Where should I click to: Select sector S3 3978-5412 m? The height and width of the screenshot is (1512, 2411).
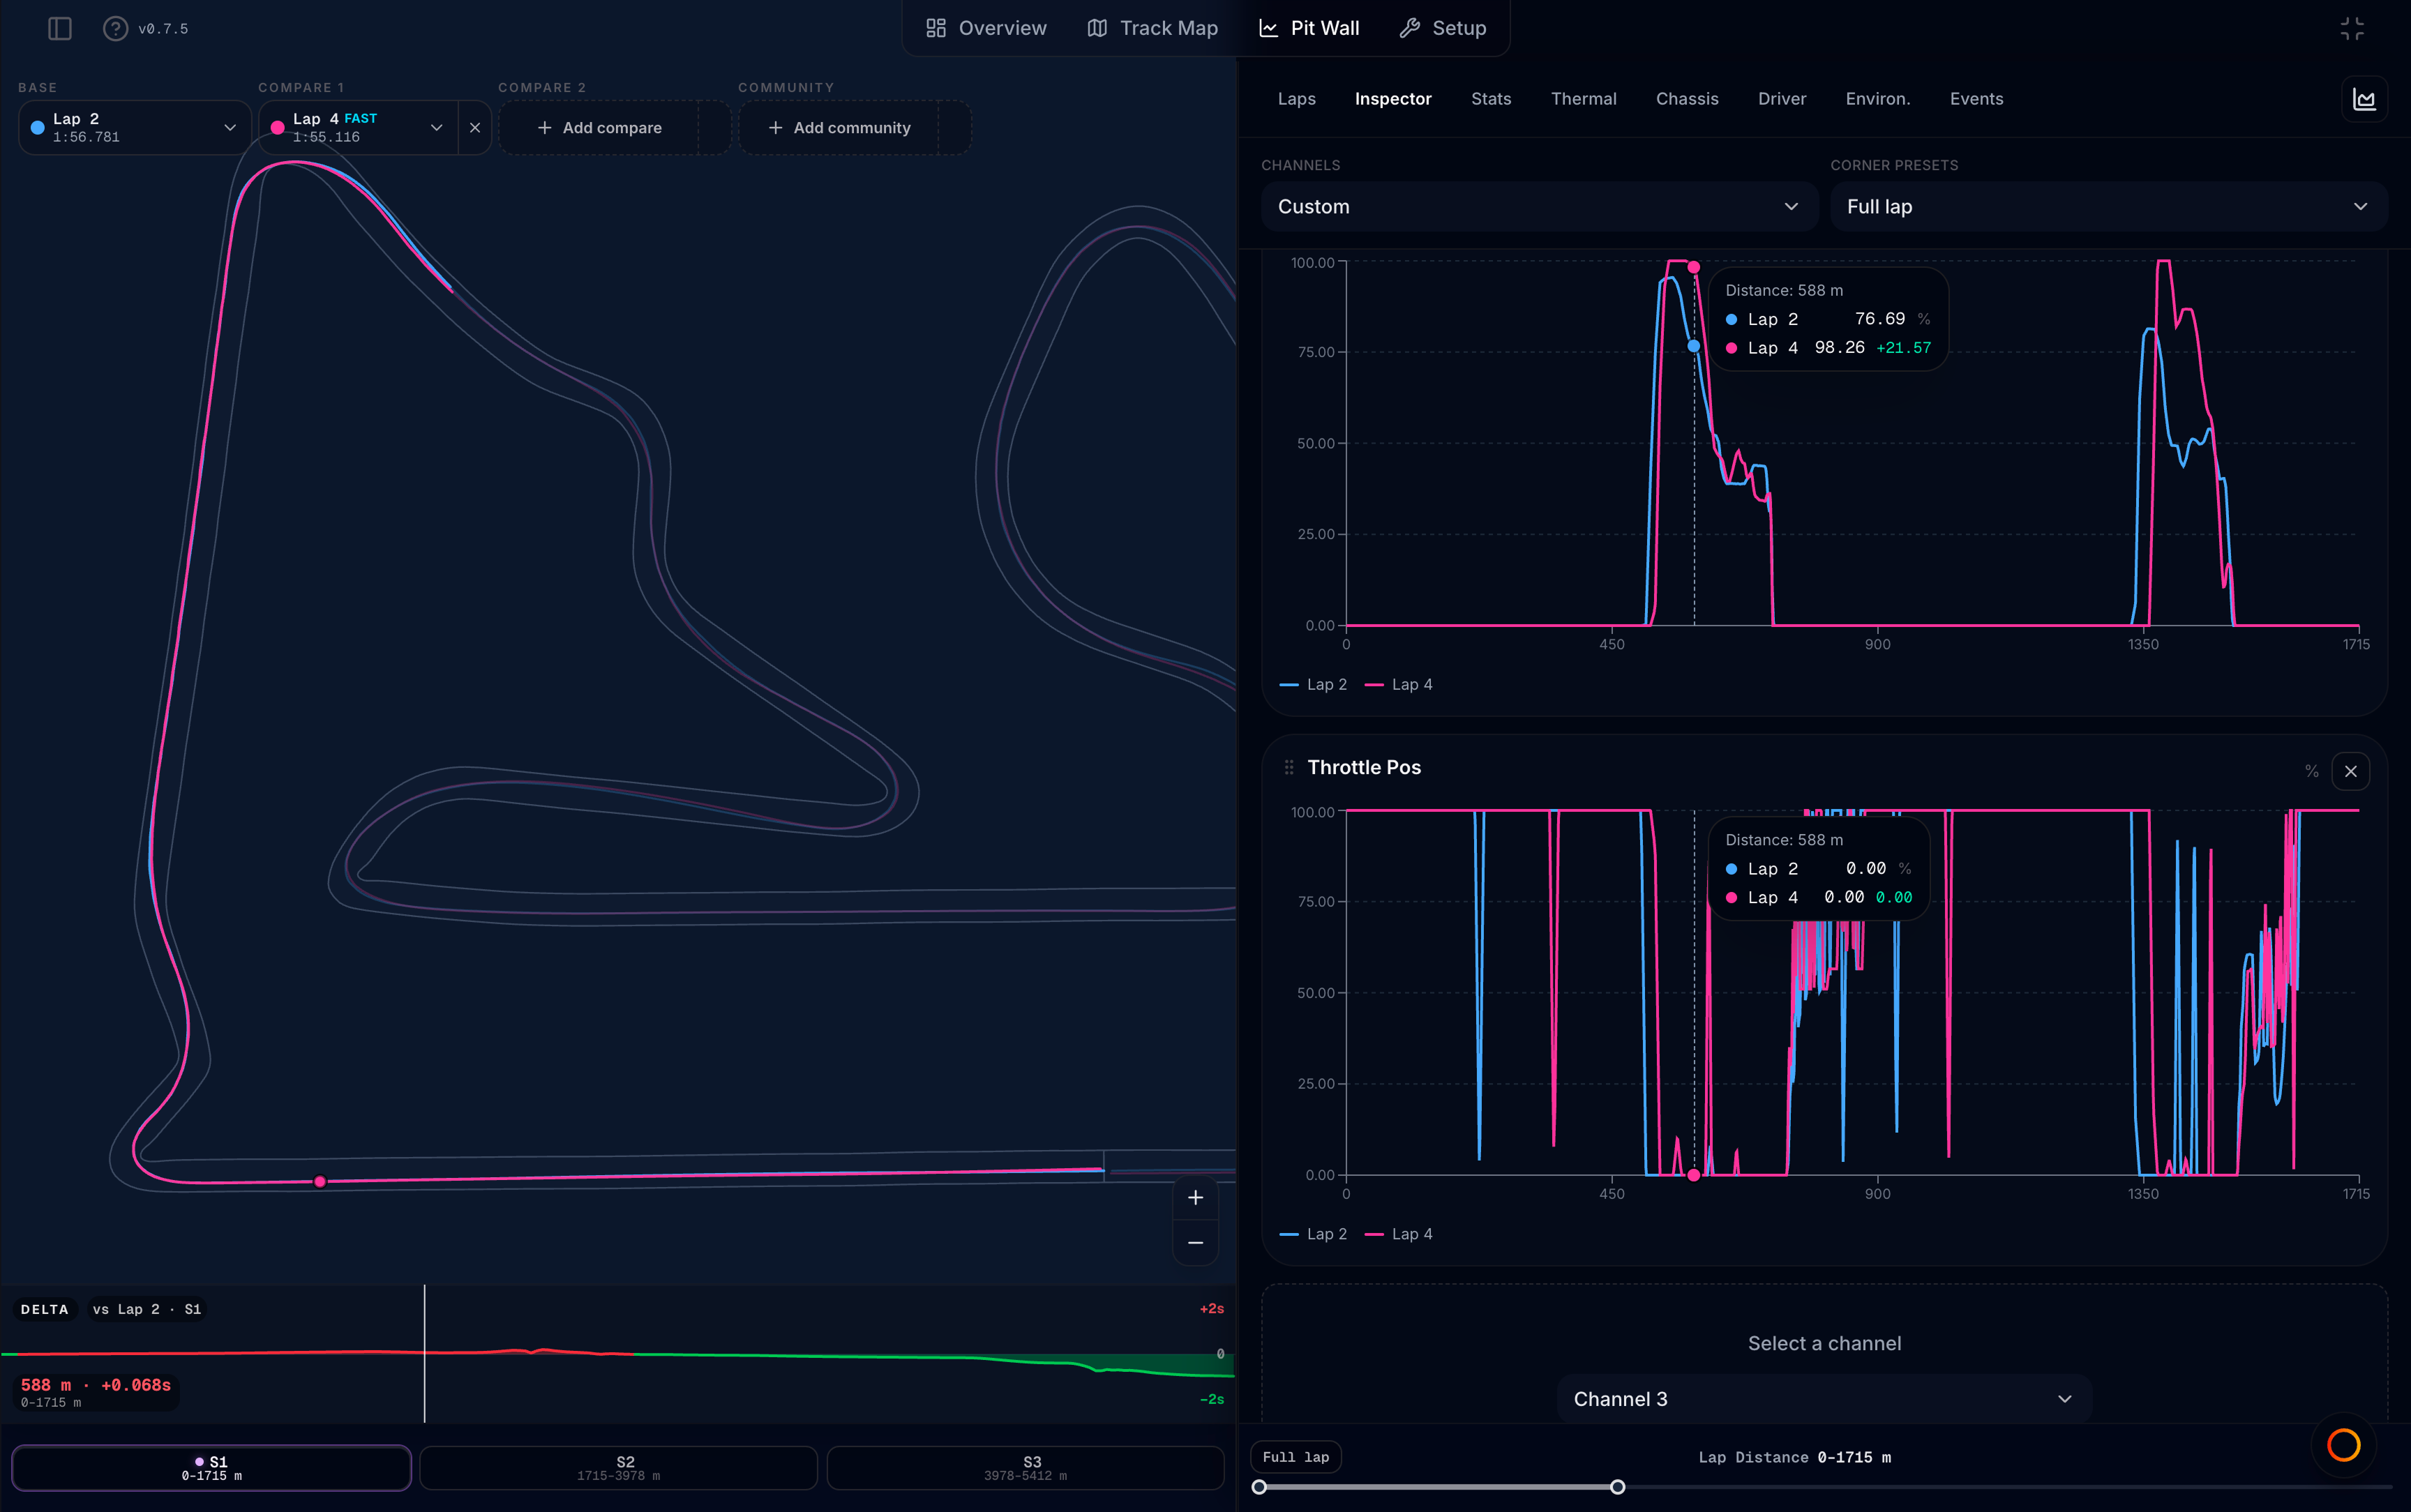[1025, 1467]
